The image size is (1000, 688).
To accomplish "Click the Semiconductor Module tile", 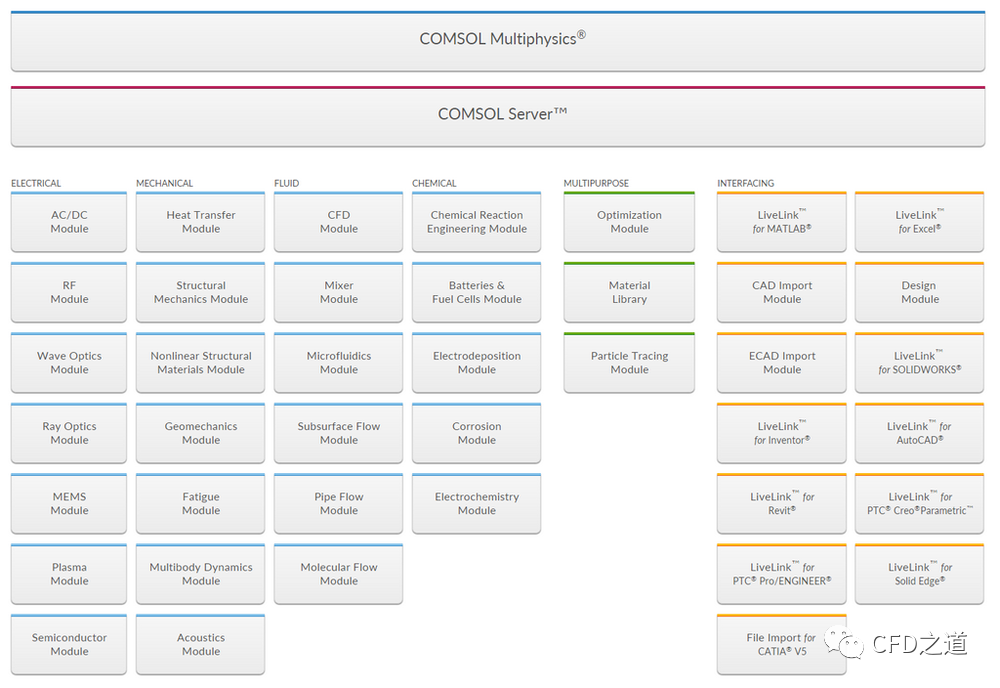I will (69, 644).
